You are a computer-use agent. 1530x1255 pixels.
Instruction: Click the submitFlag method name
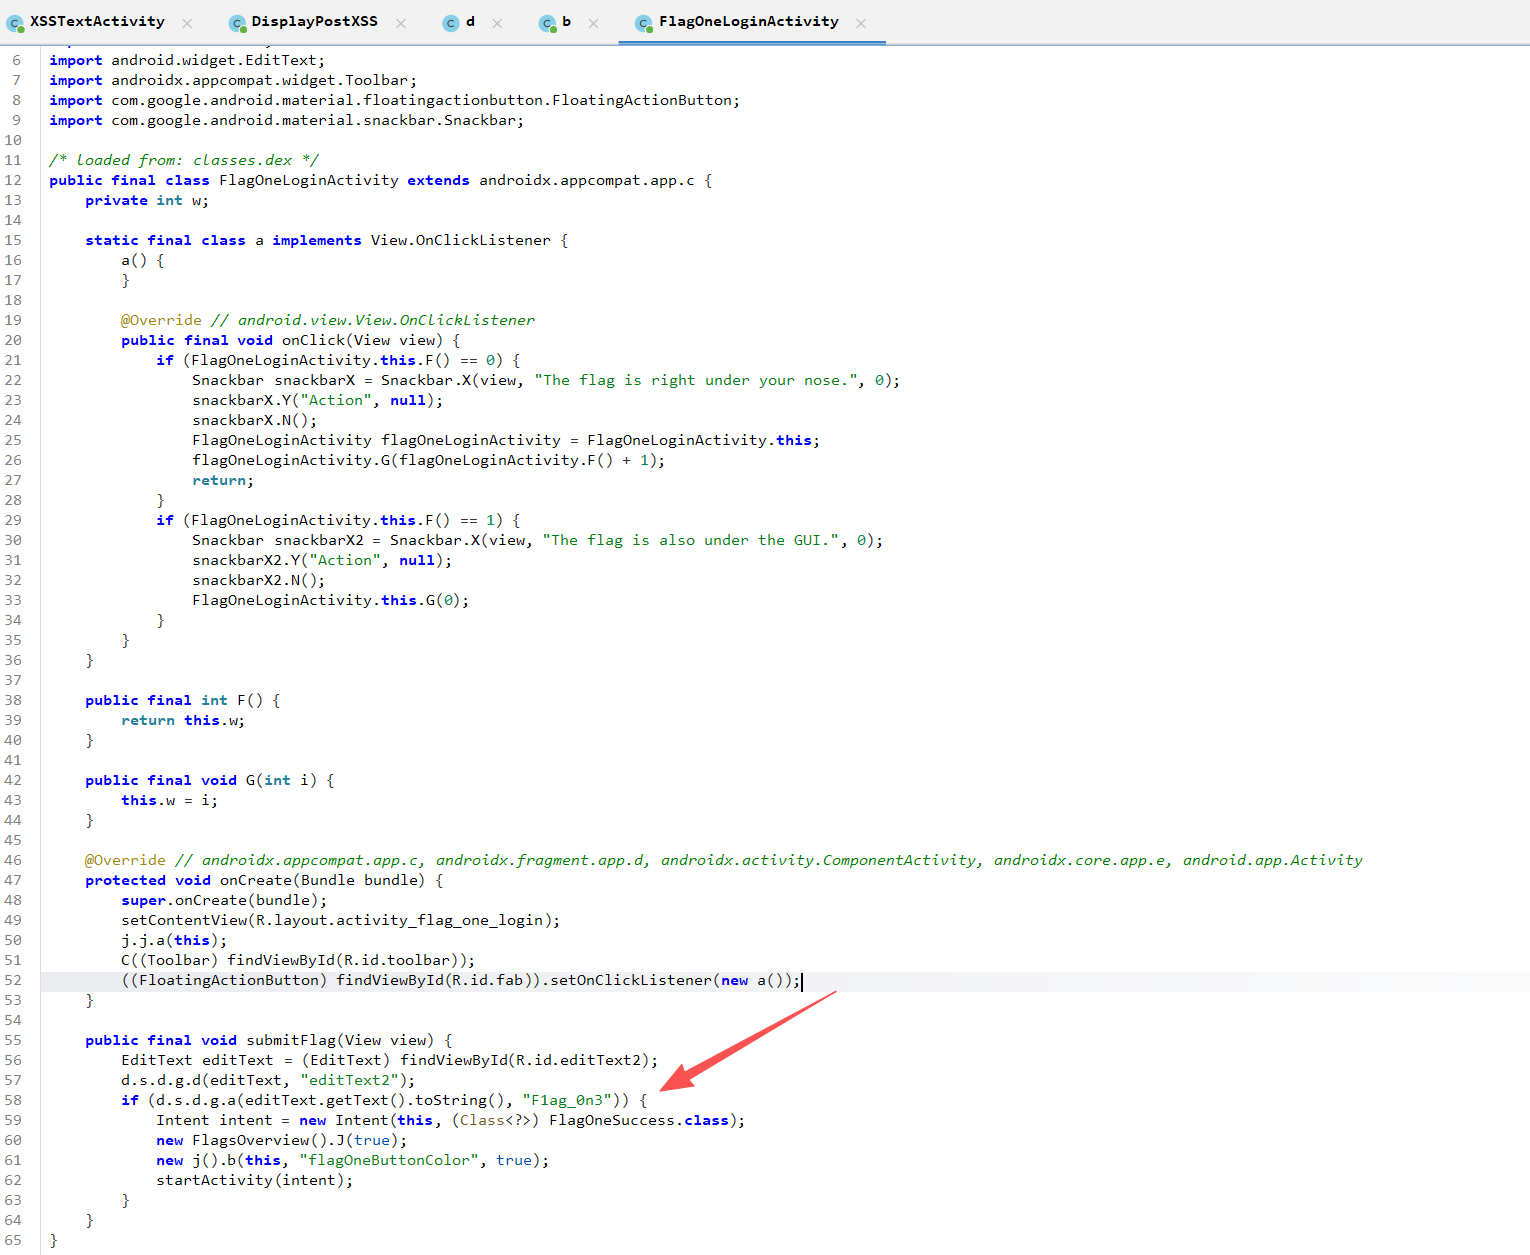point(291,1040)
